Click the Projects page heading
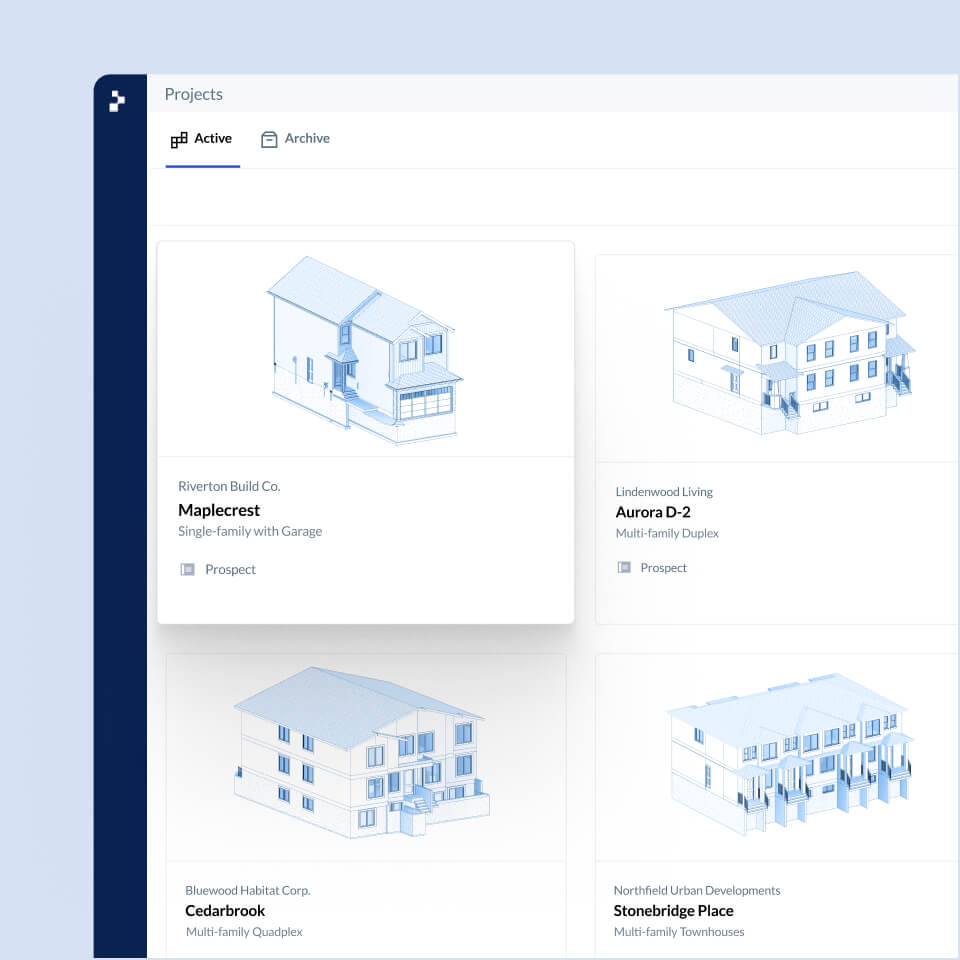This screenshot has width=960, height=960. pyautogui.click(x=193, y=94)
